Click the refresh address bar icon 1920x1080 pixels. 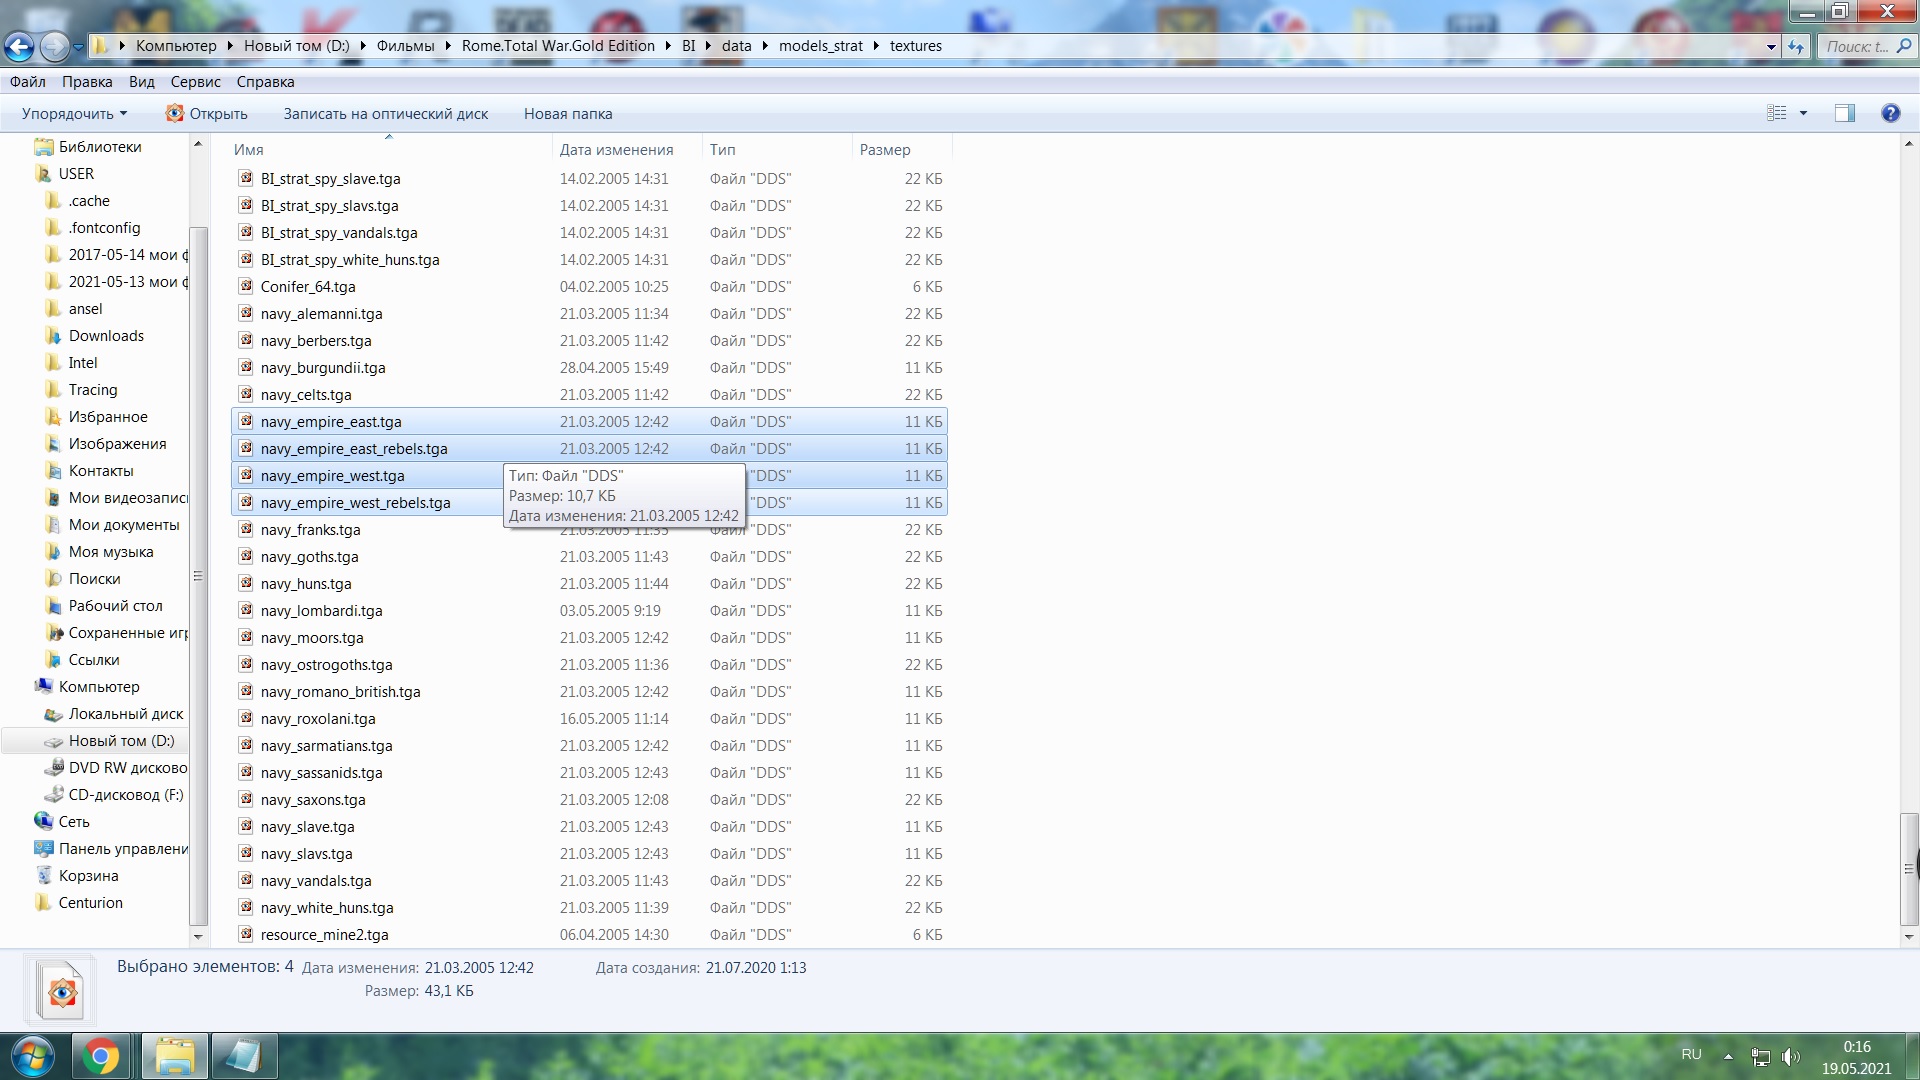point(1796,46)
